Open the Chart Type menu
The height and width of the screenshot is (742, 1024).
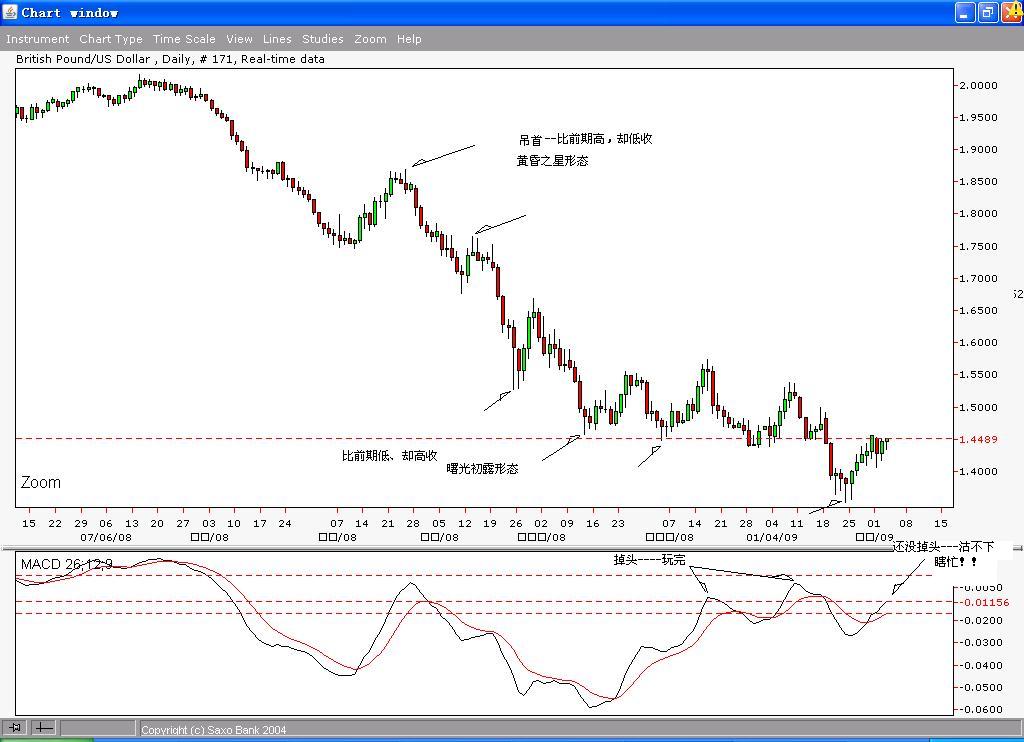(110, 39)
